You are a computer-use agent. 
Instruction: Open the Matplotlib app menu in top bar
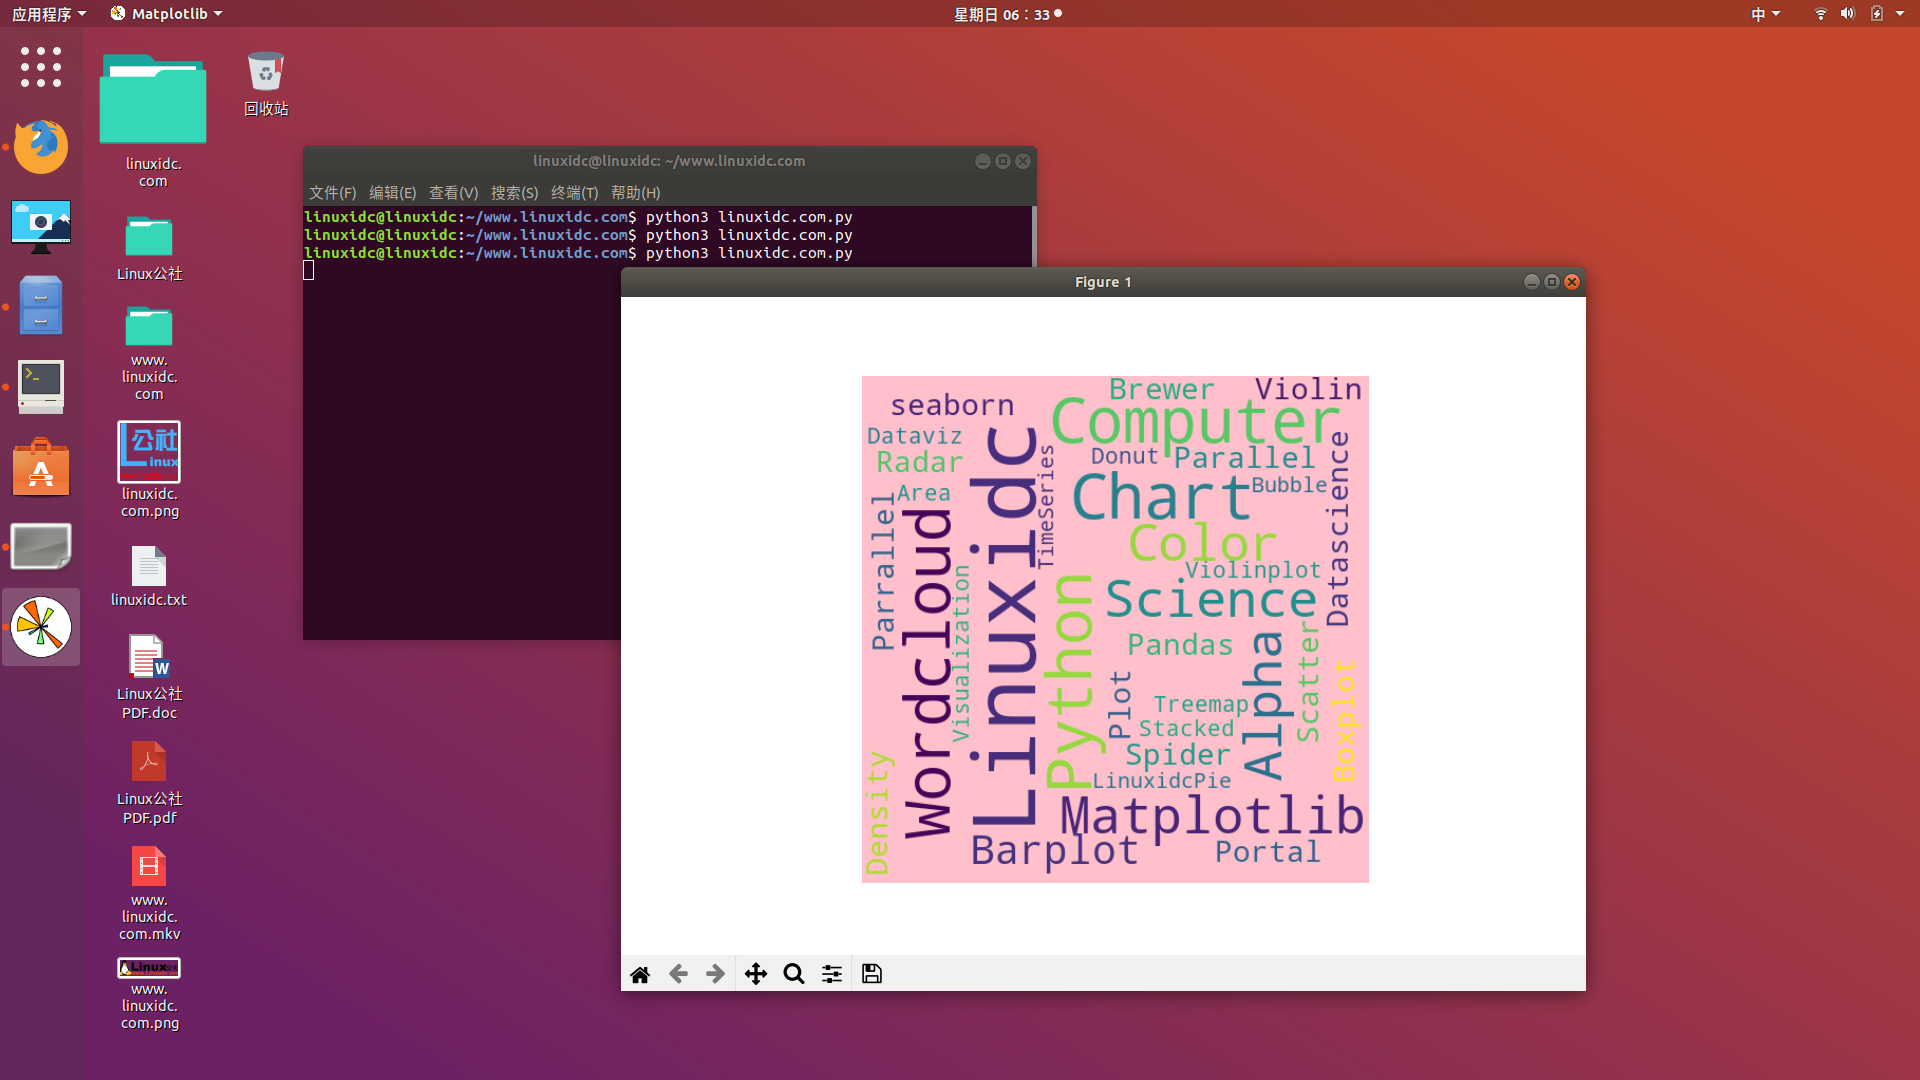pos(166,14)
